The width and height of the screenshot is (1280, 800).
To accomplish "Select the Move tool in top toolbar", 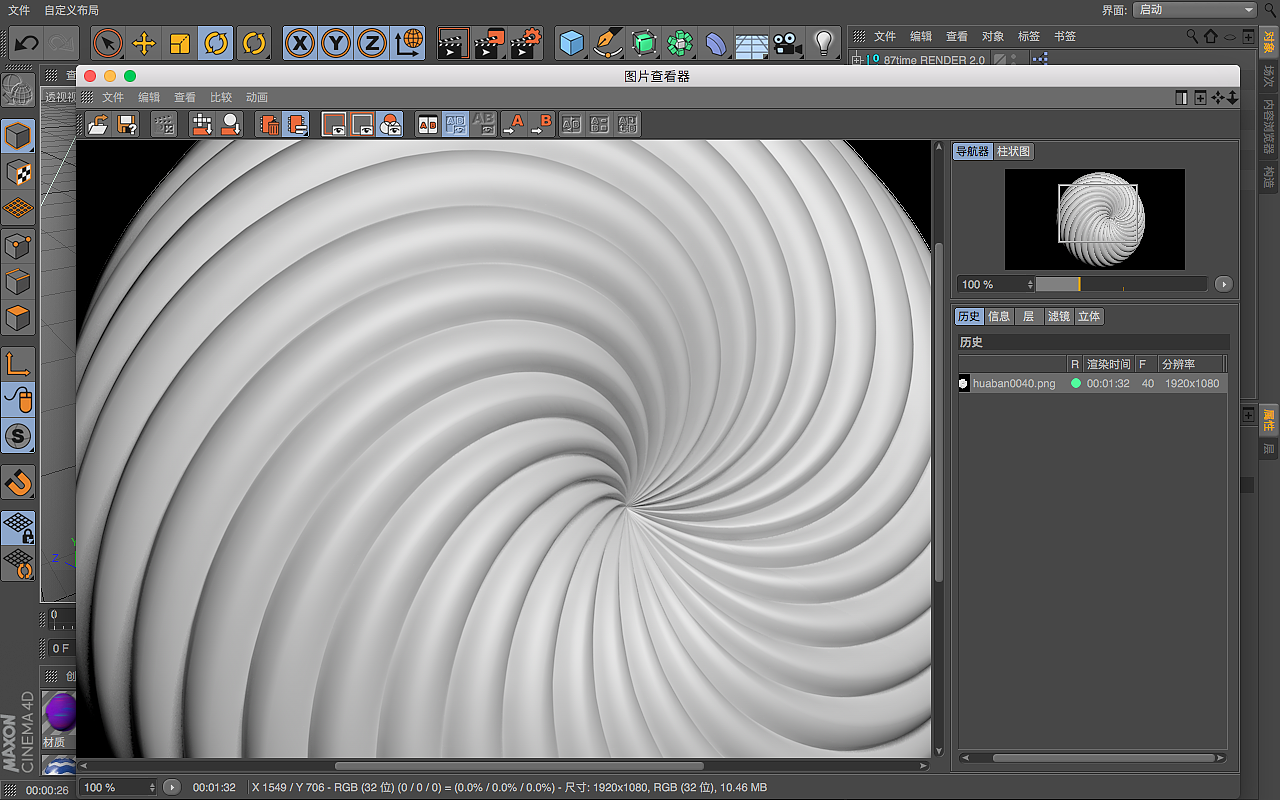I will click(144, 43).
